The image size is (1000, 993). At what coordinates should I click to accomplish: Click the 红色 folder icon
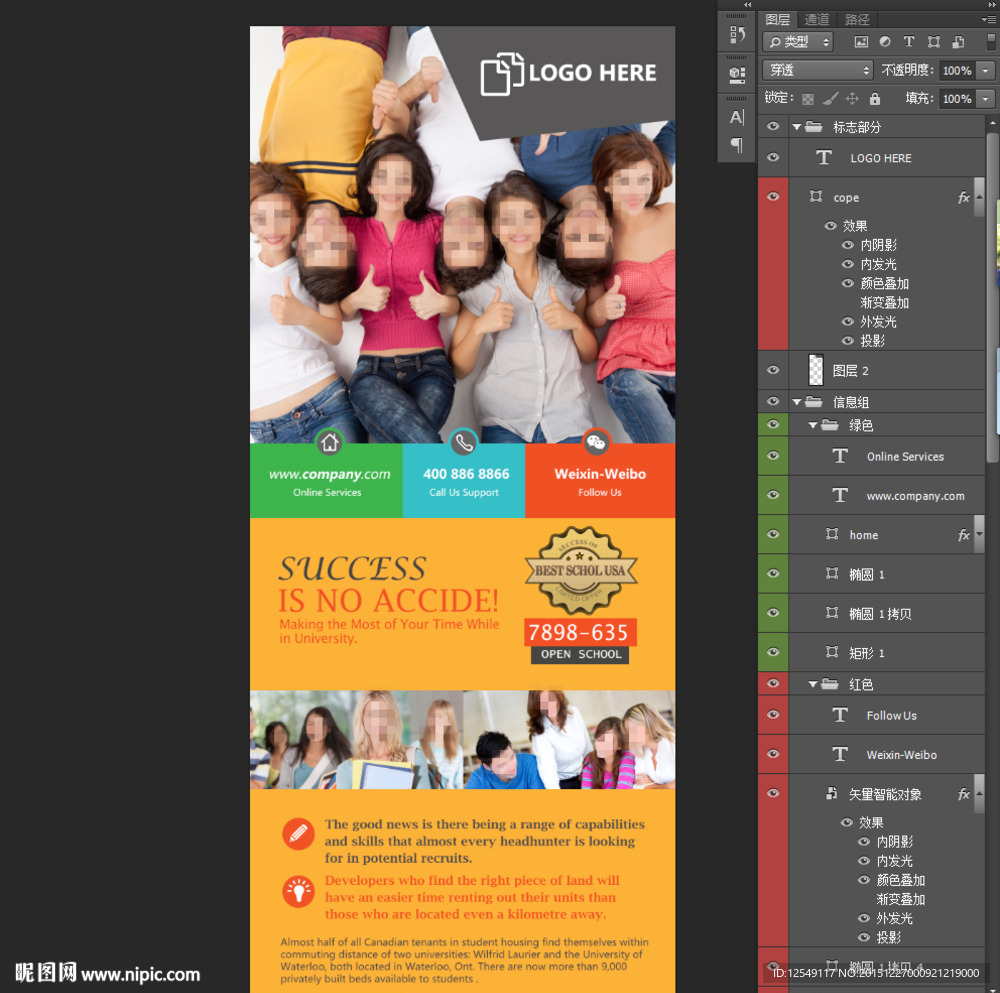coord(829,684)
